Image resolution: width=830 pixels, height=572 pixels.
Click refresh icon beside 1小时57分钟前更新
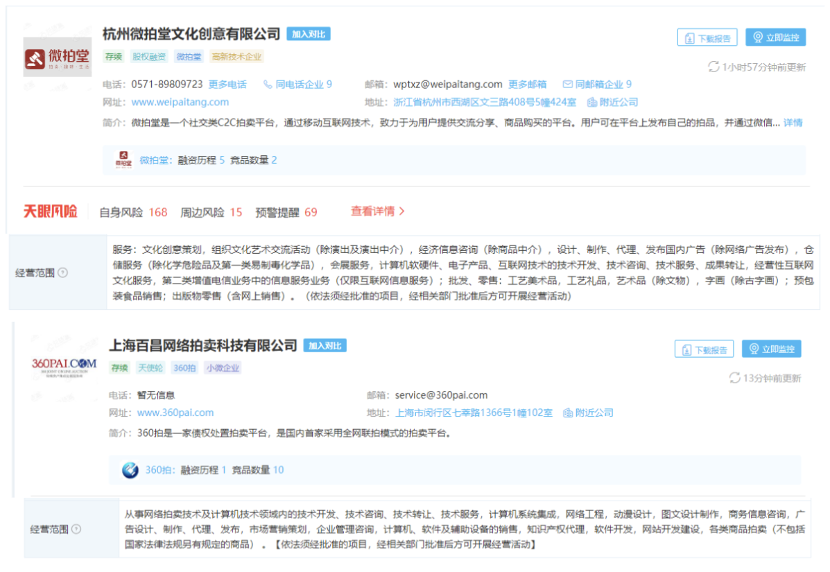(714, 67)
